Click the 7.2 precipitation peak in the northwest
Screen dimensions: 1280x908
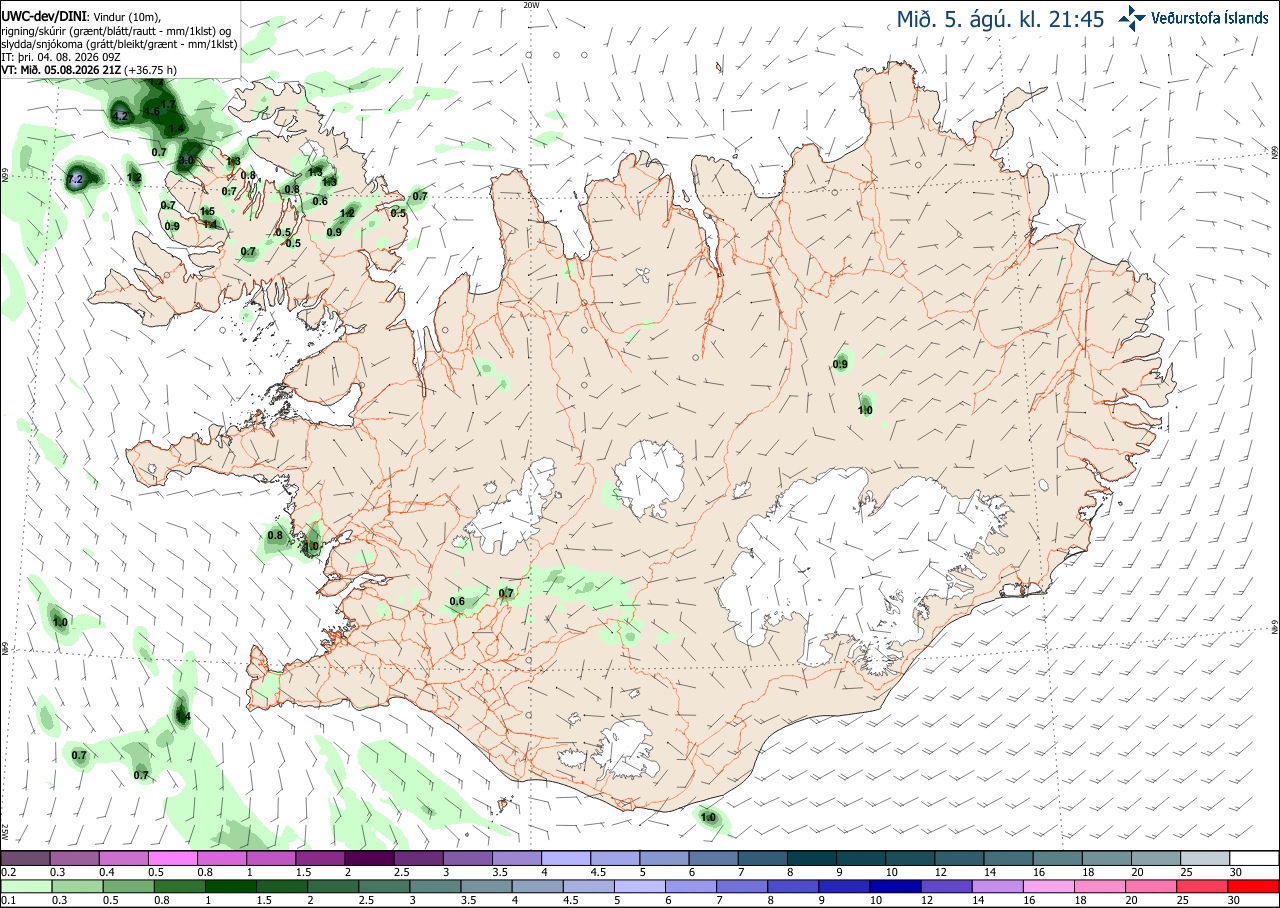75,179
